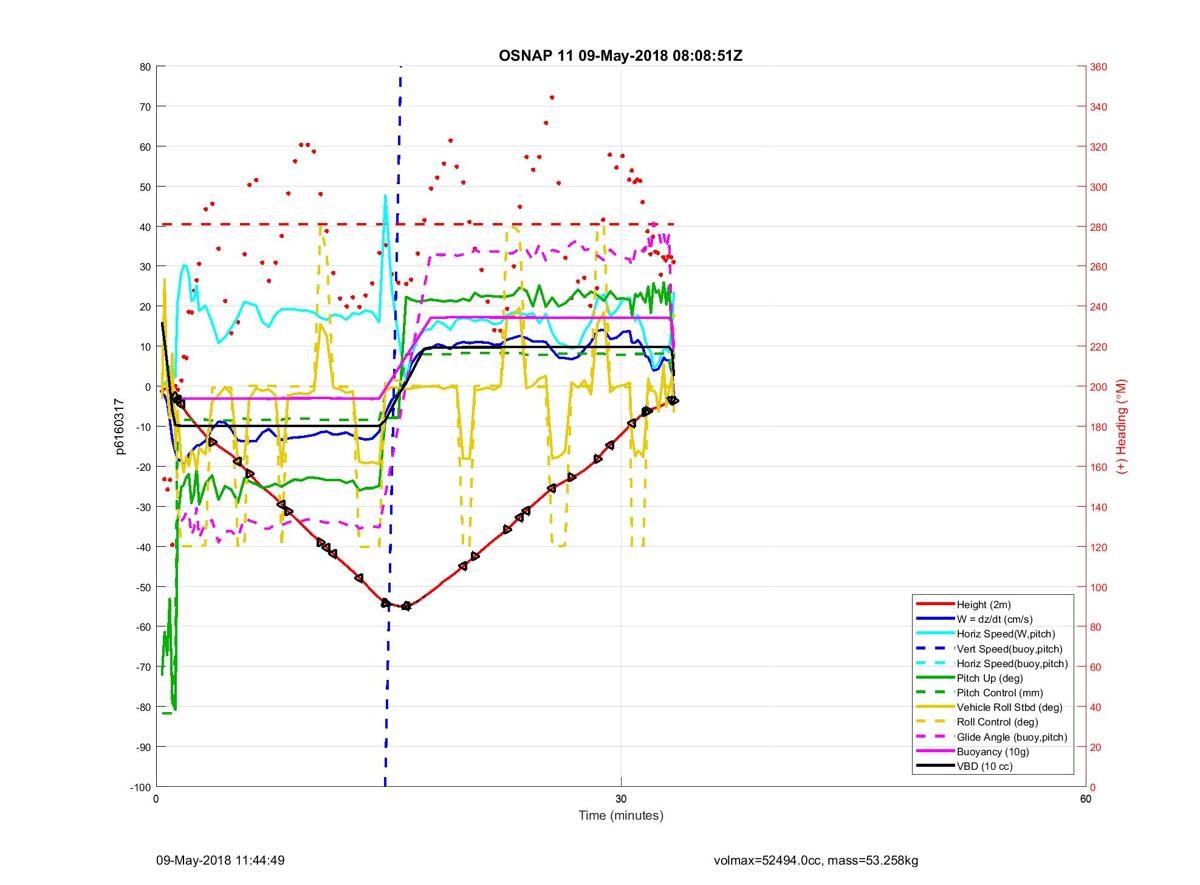Select legend label "Roll Control (deg)"
Image resolution: width=1200 pixels, height=885 pixels.
click(x=997, y=721)
